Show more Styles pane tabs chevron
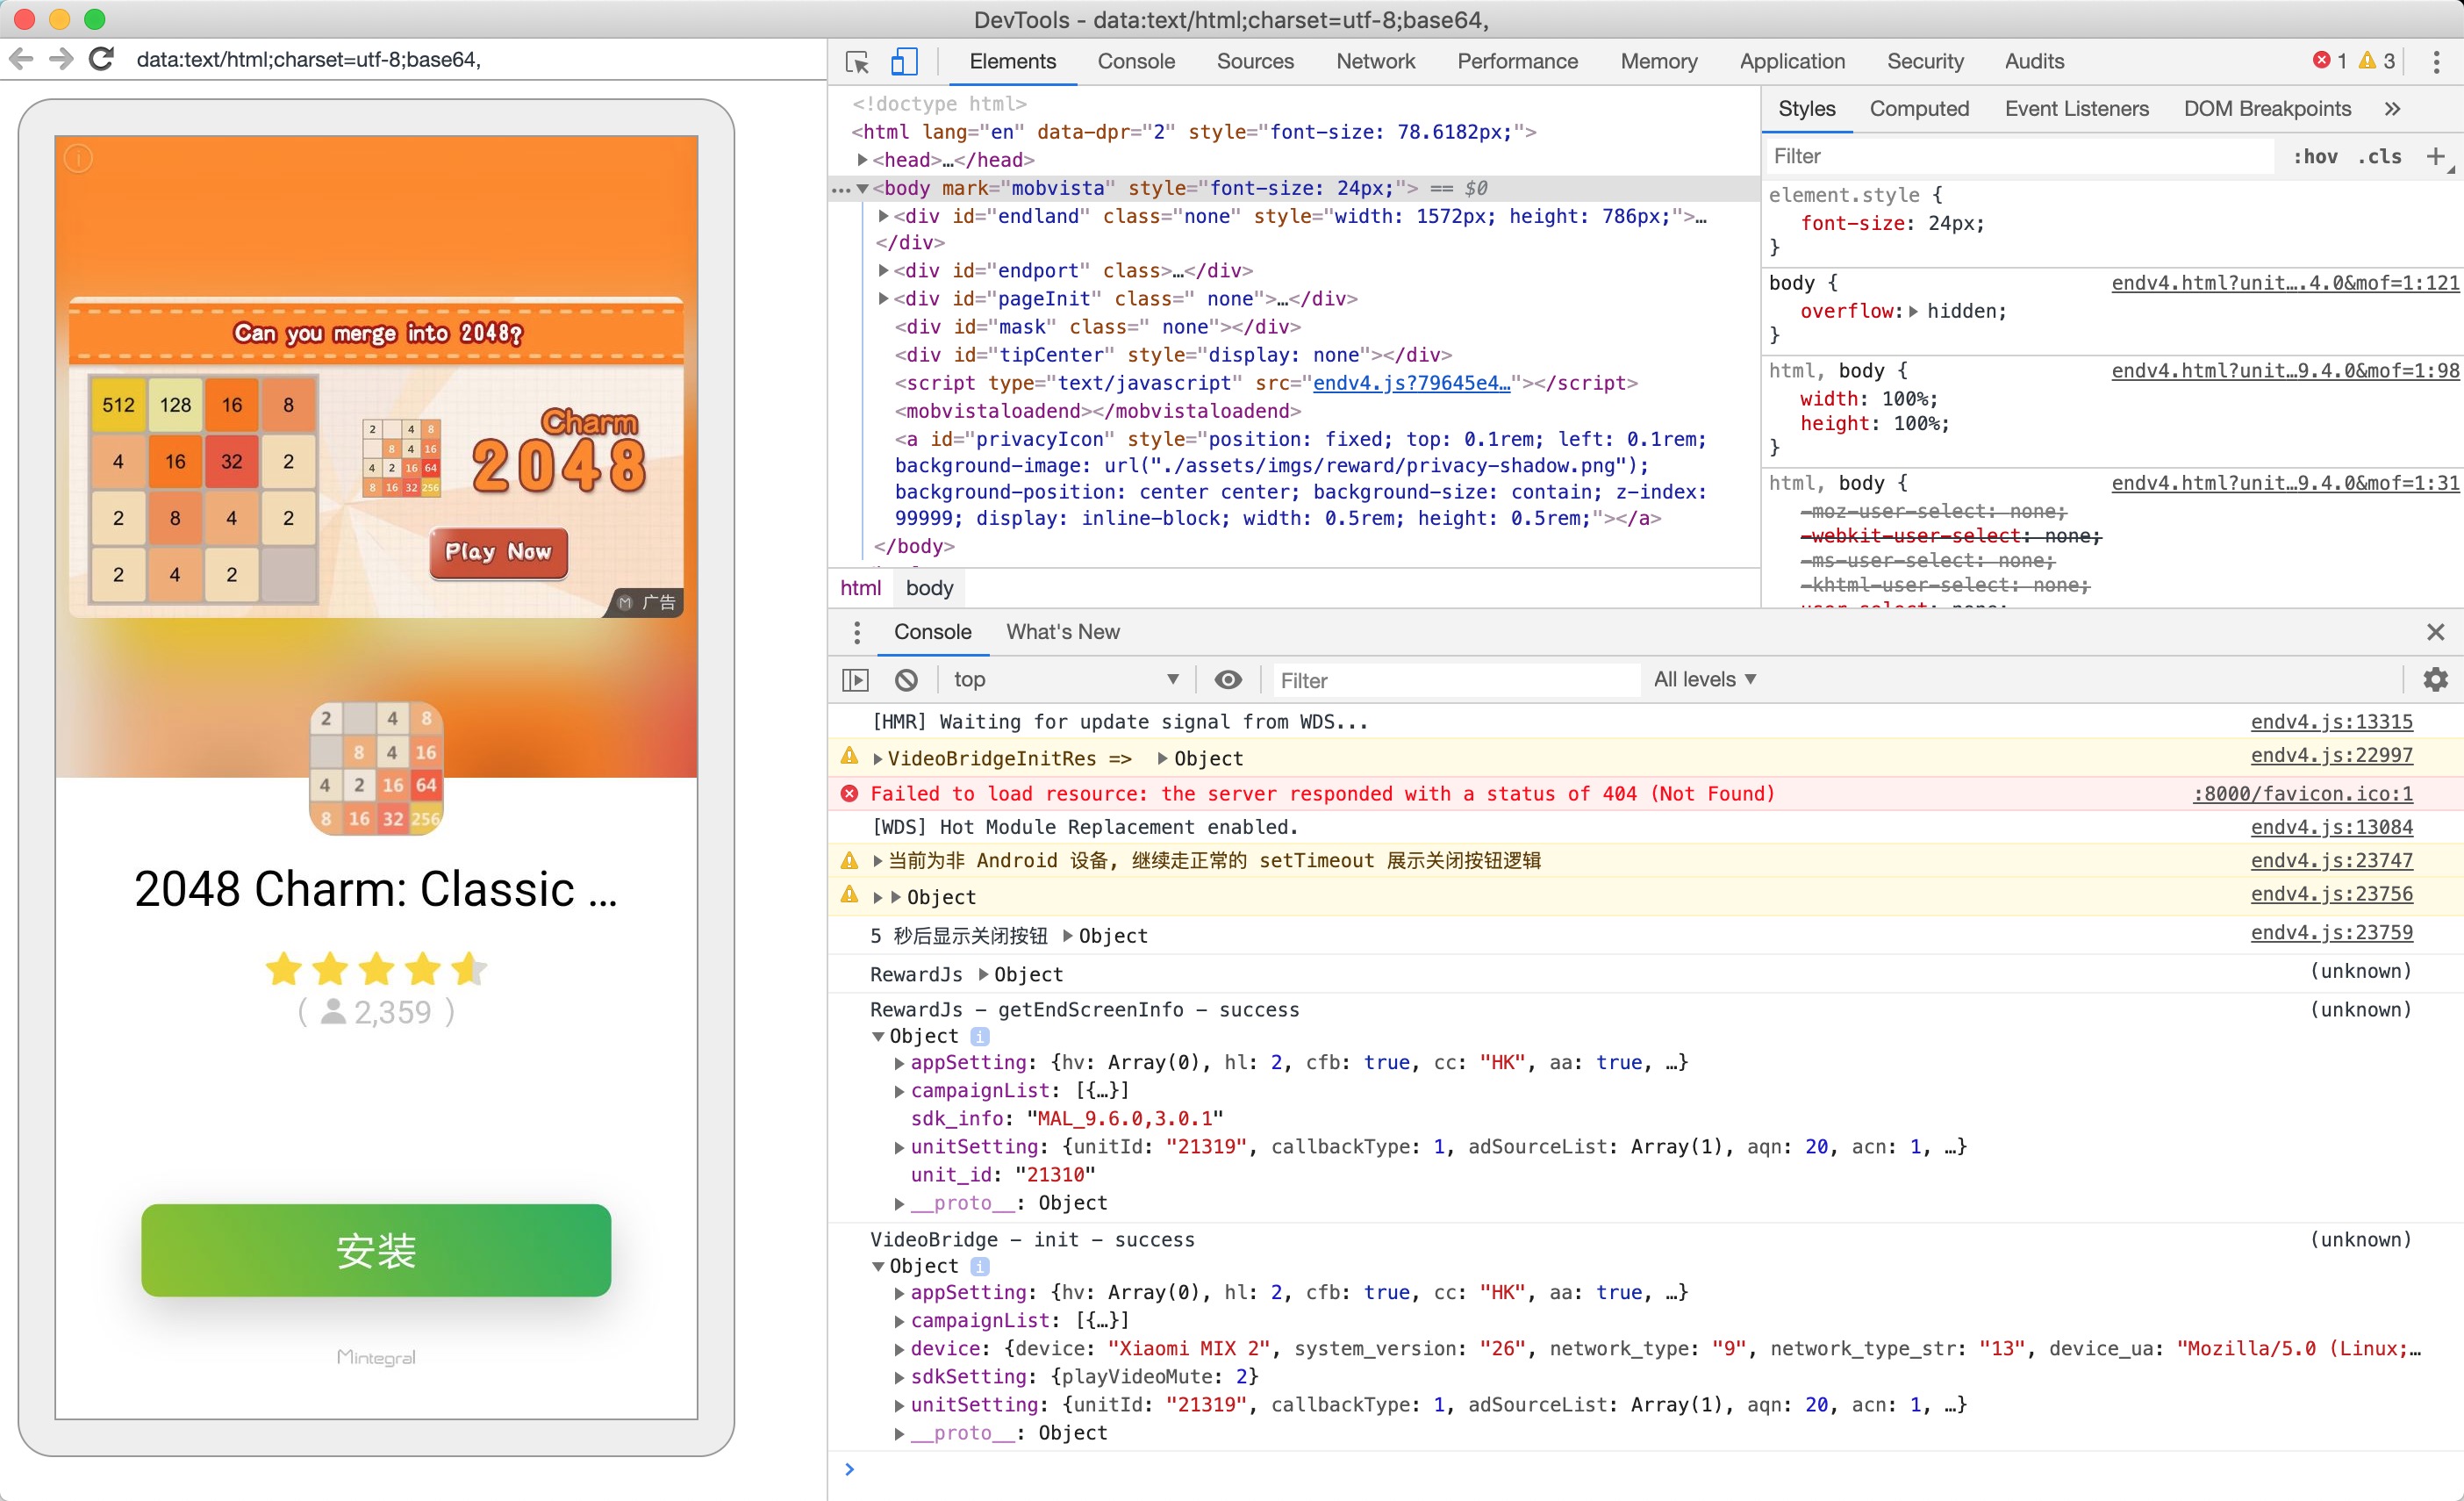 click(2392, 109)
